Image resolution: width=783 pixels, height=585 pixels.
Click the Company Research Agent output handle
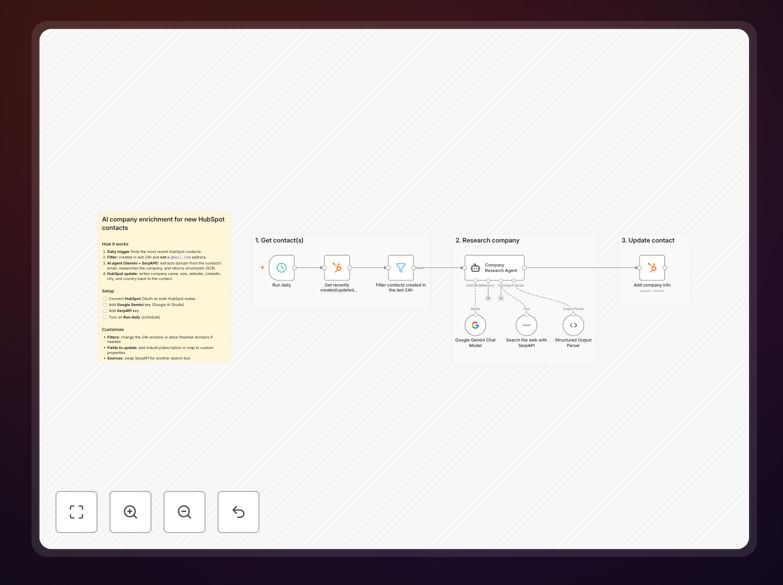click(x=524, y=268)
